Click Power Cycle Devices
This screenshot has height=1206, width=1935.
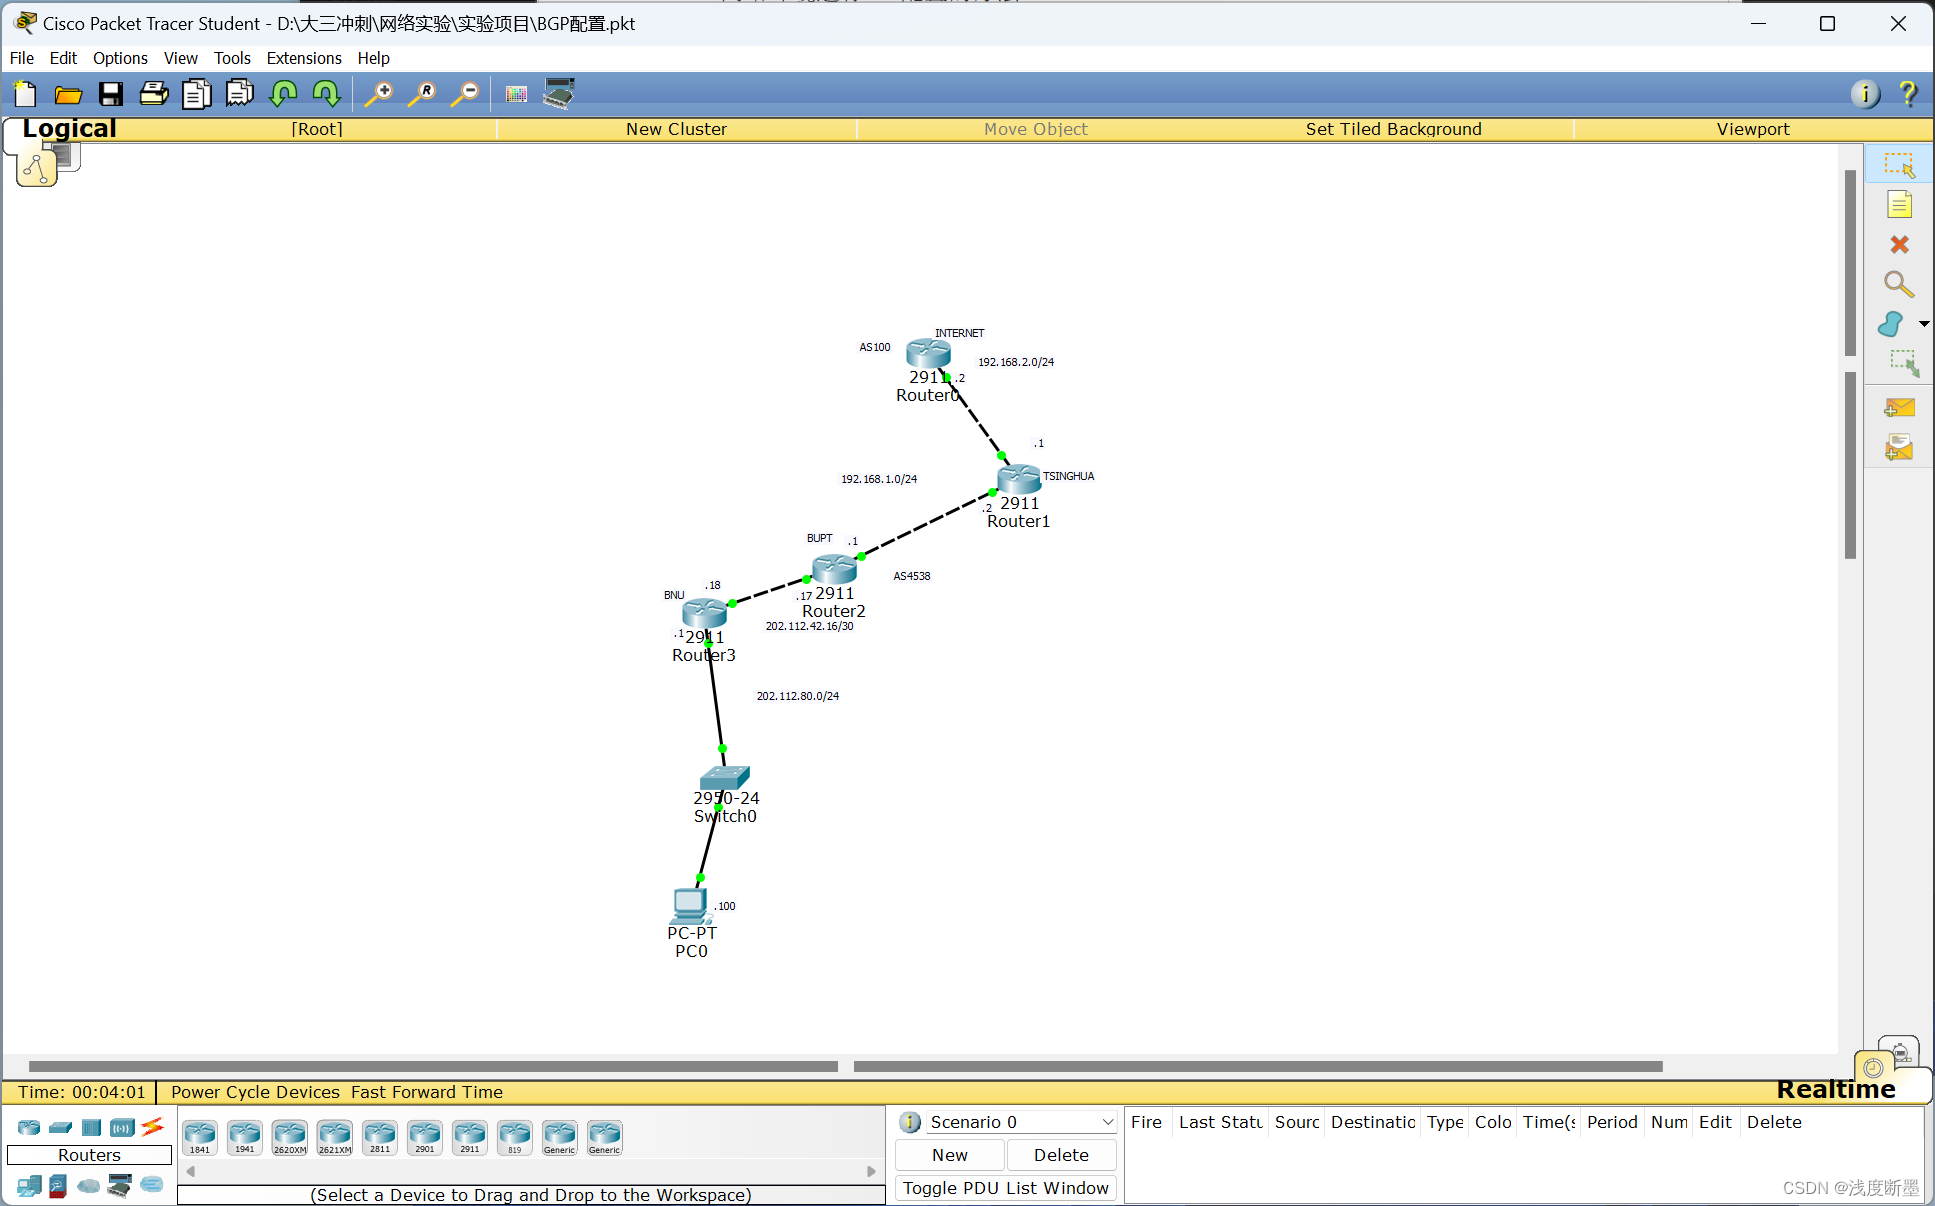[x=255, y=1092]
